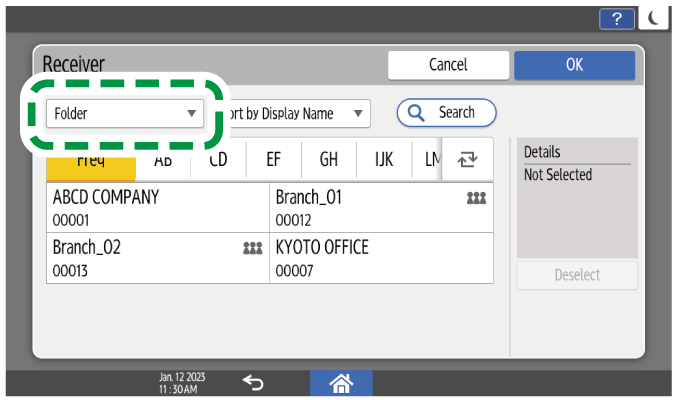Viewport: 675px width, 400px height.
Task: Confirm with the OK button
Action: coord(574,64)
